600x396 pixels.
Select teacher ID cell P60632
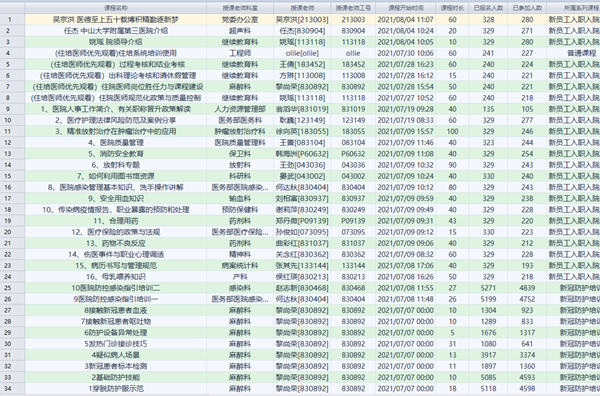click(353, 154)
